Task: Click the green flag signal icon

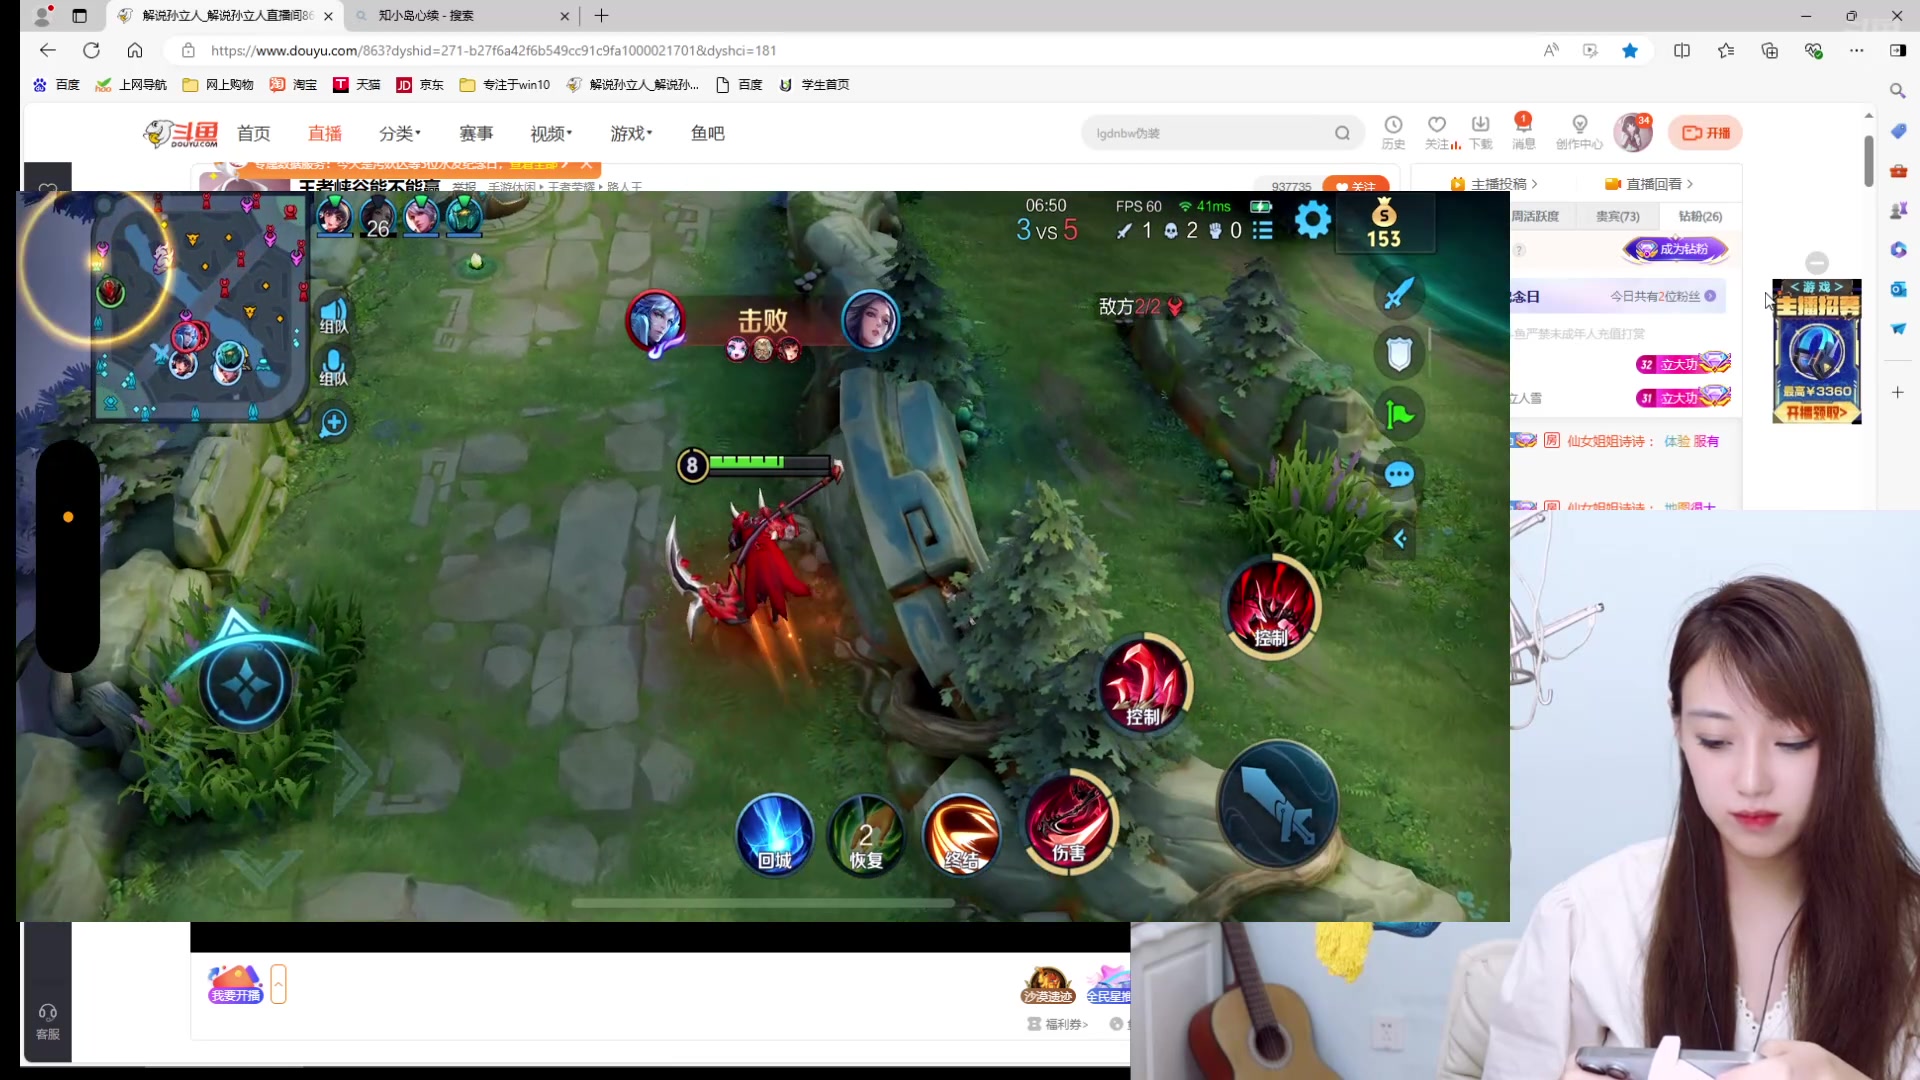Action: [1399, 414]
